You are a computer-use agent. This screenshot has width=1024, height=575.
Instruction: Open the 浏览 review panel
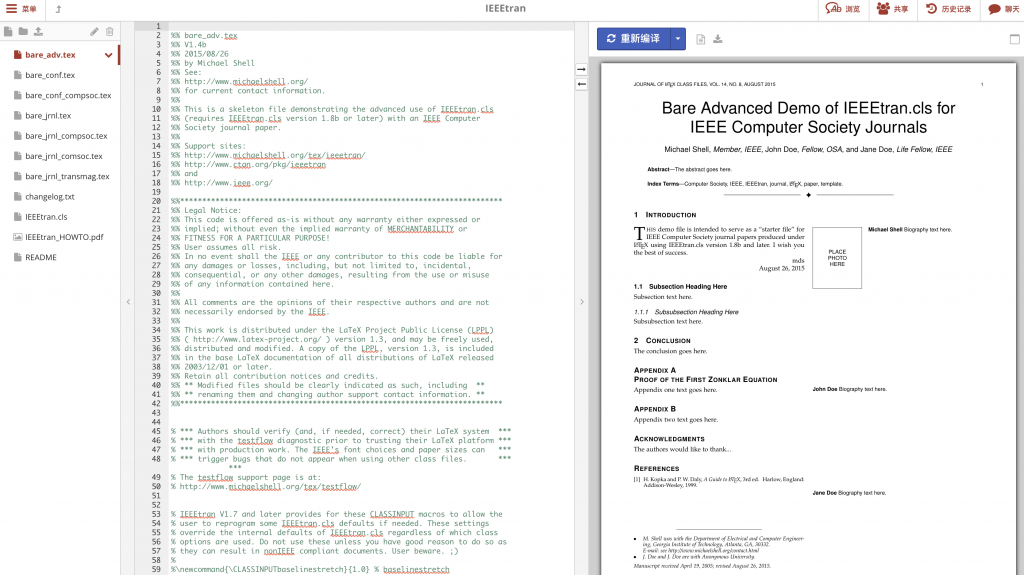(842, 9)
